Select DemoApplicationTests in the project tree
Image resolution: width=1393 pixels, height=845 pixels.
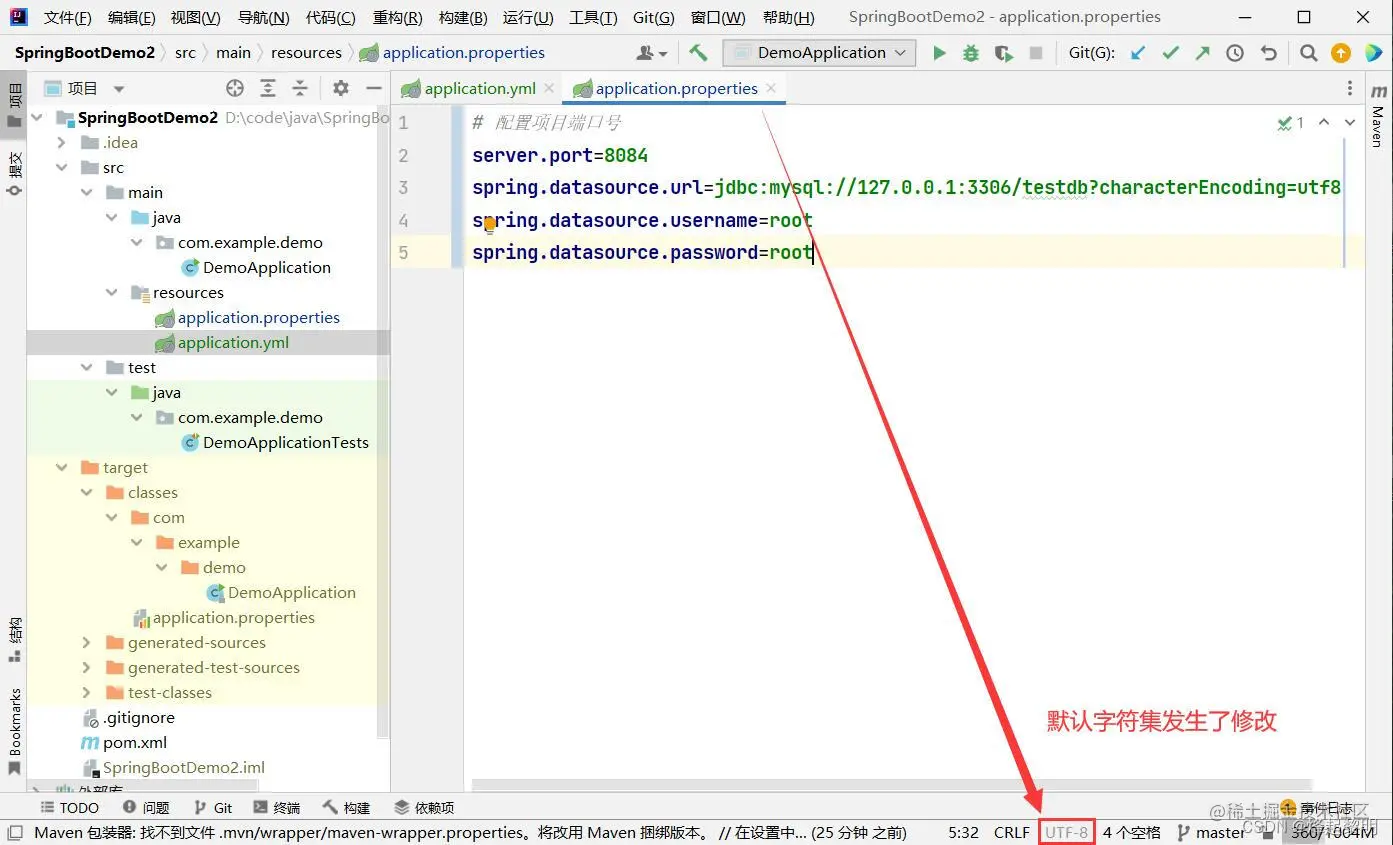point(286,442)
